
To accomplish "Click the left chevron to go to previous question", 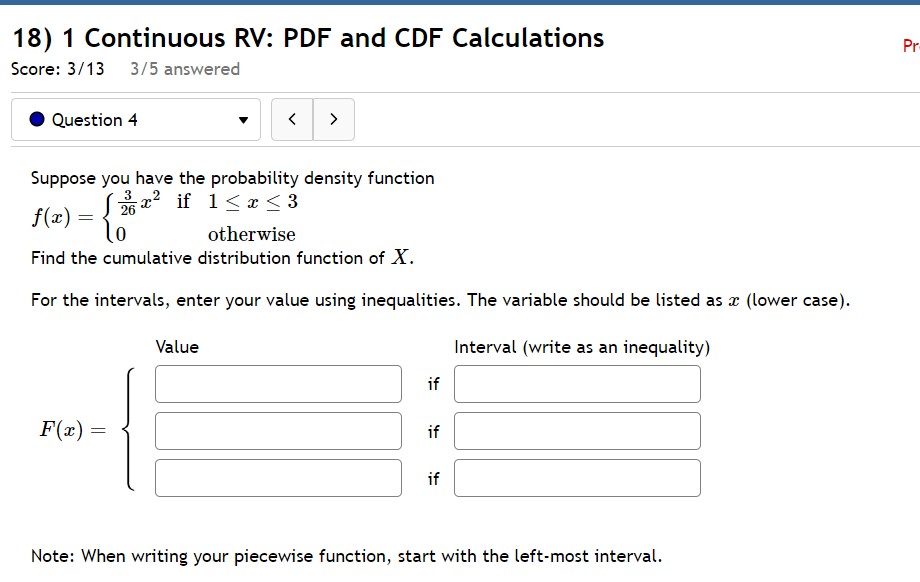I will coord(292,118).
